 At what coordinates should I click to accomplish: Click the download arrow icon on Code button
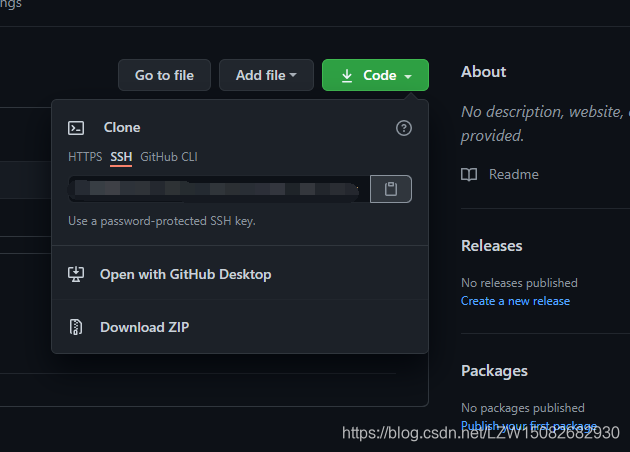click(347, 76)
